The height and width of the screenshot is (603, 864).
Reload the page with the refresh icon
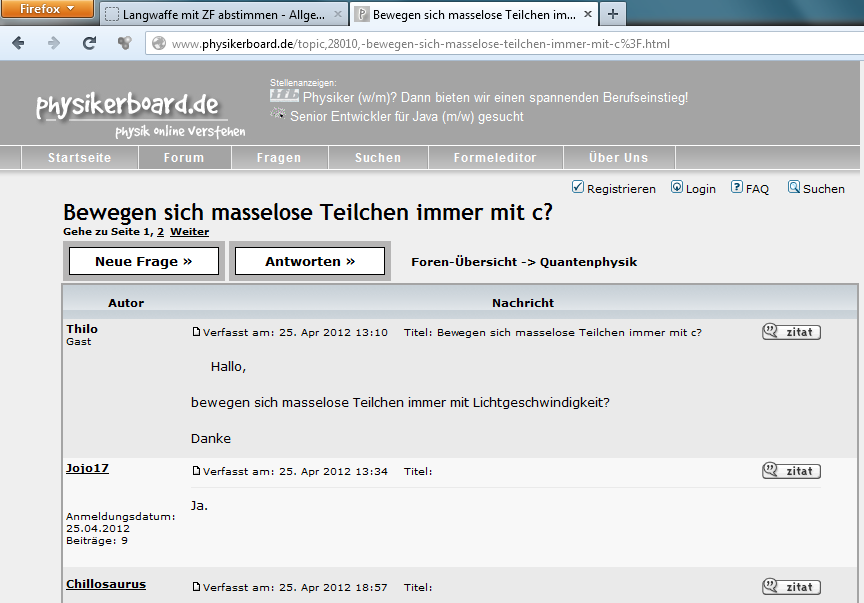pos(89,44)
